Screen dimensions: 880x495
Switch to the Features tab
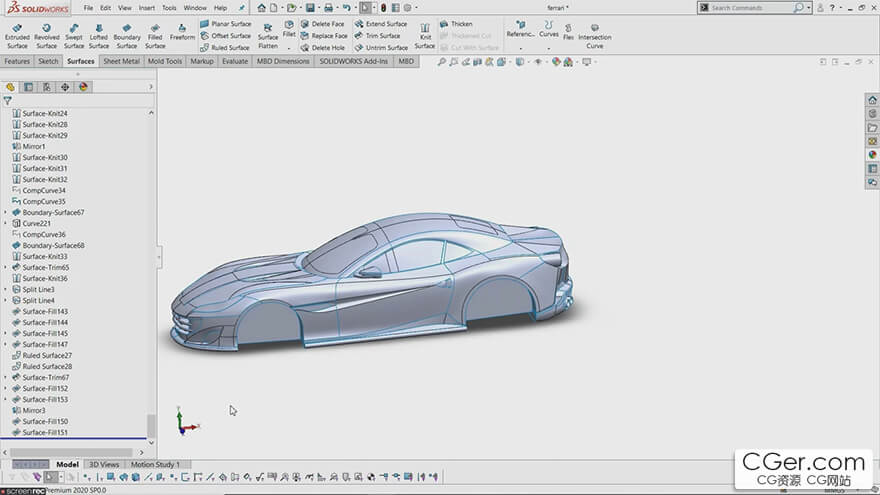coord(17,61)
